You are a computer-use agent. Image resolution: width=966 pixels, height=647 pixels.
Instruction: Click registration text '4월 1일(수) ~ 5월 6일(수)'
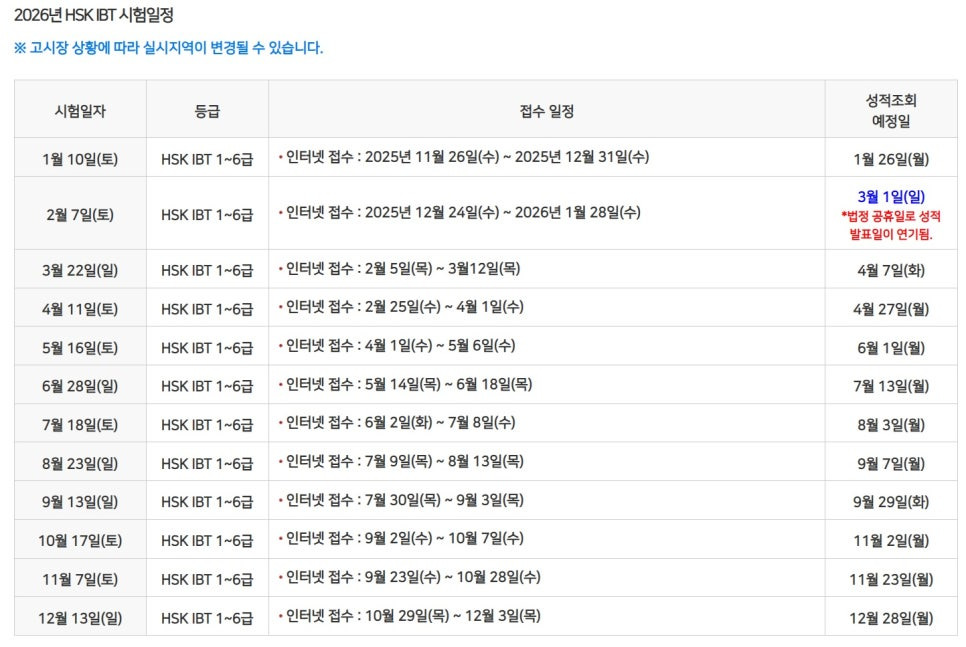(440, 346)
